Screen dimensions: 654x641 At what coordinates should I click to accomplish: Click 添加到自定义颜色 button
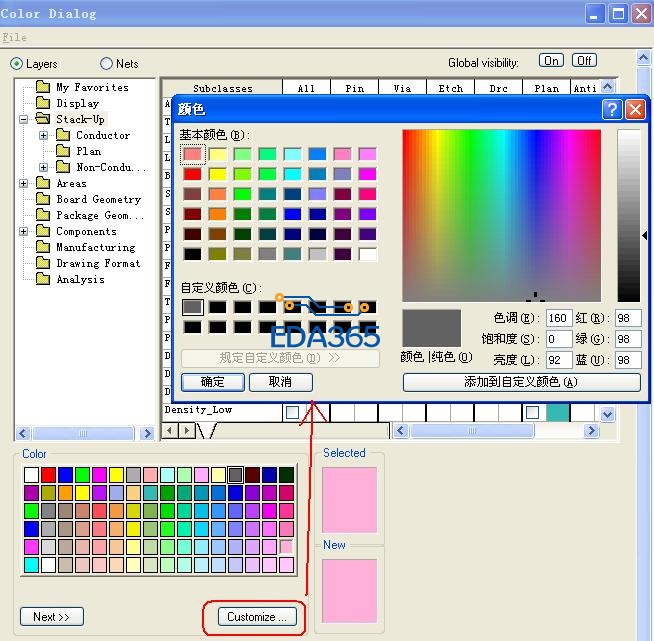(521, 382)
